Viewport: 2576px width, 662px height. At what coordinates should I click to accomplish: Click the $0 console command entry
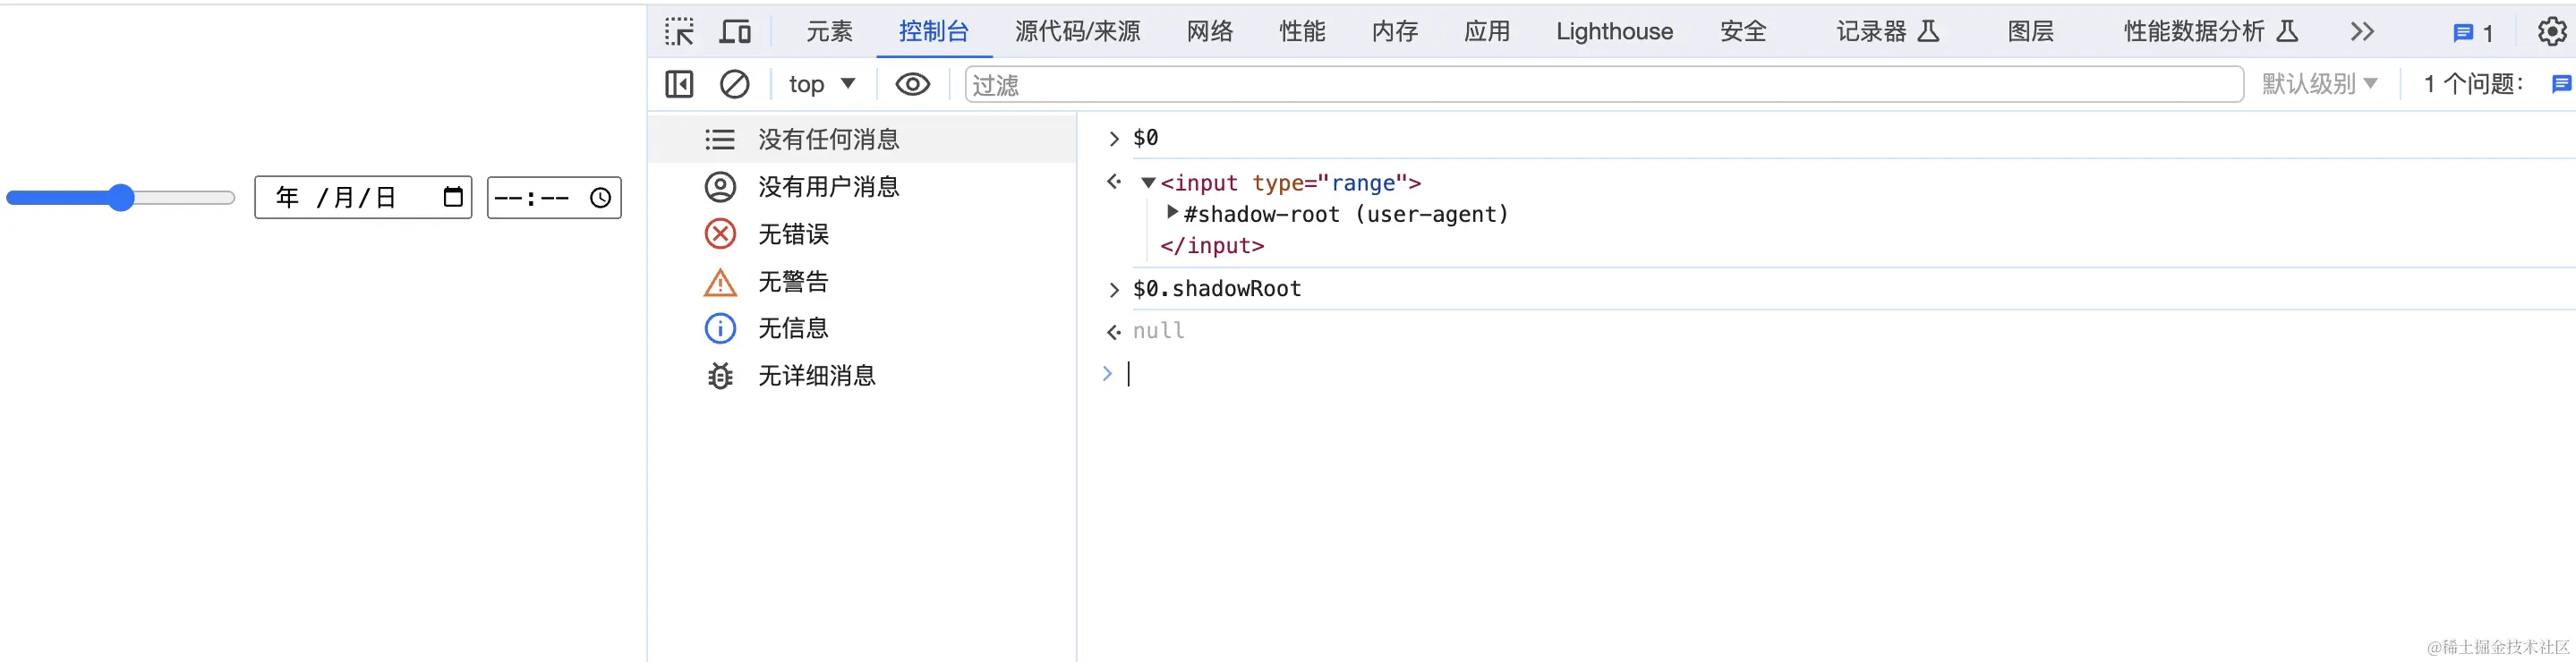[x=1145, y=138]
